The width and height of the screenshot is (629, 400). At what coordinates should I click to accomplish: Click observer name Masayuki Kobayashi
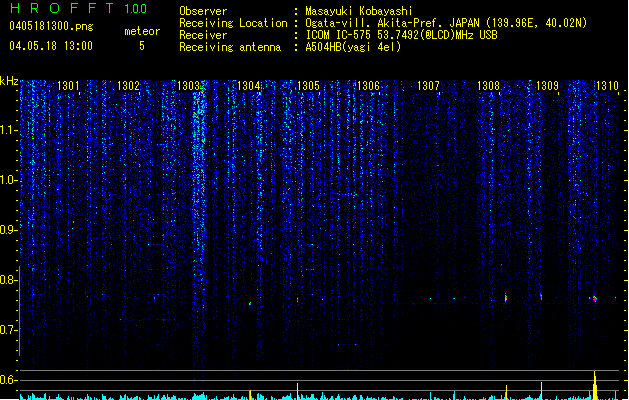(x=359, y=11)
